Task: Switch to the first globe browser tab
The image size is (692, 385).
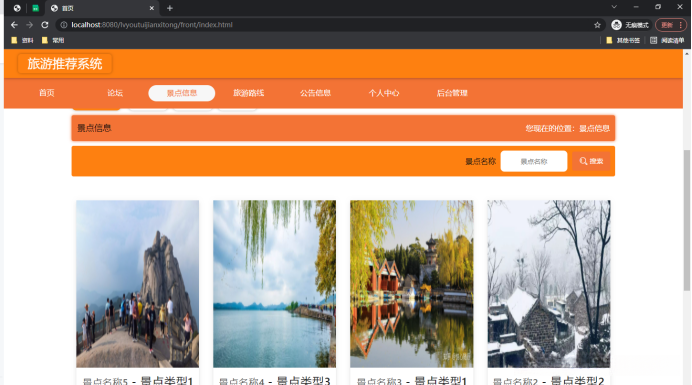Action: click(x=17, y=8)
